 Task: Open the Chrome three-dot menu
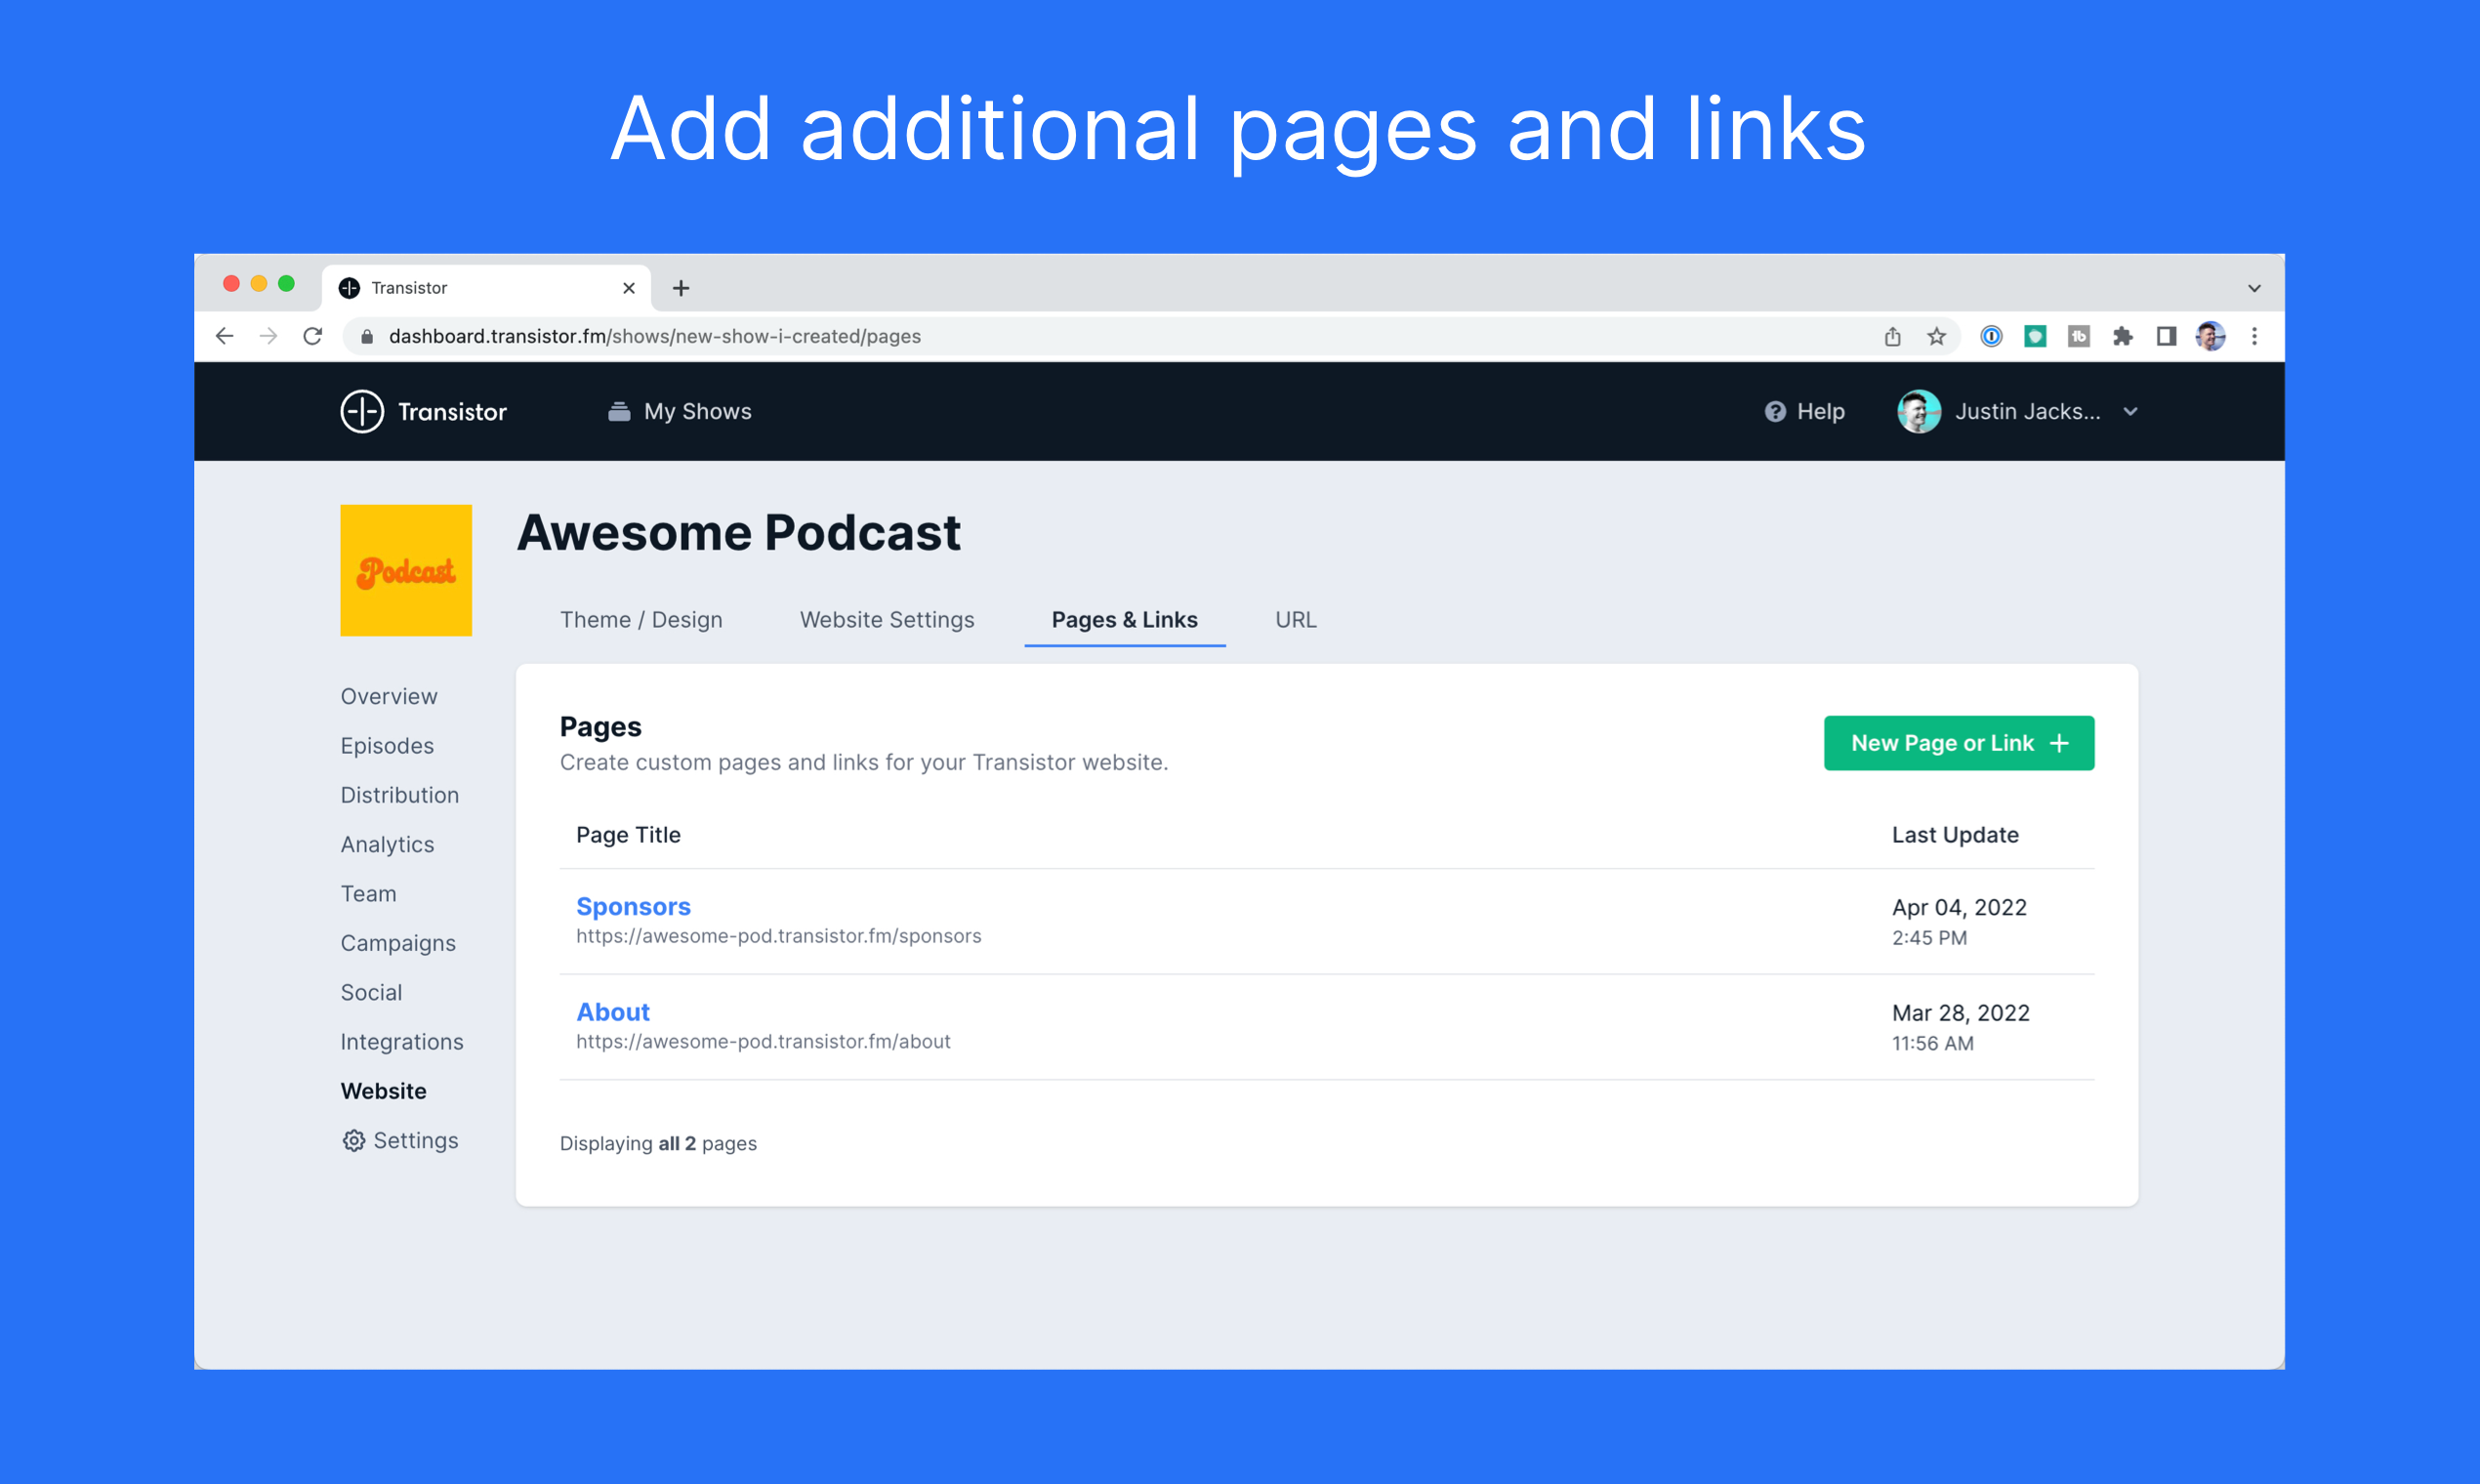2254,336
